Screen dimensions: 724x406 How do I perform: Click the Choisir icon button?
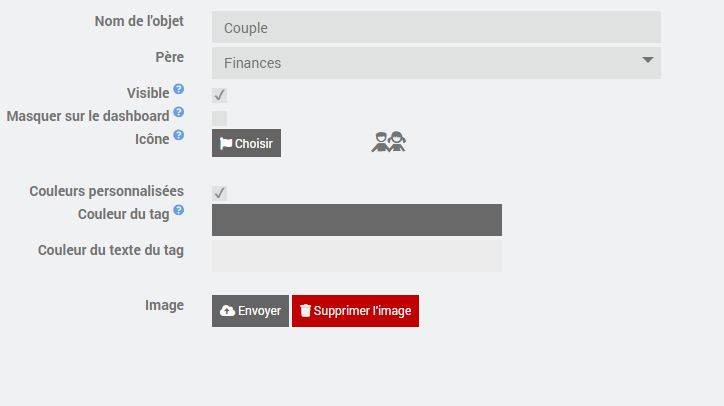247,143
